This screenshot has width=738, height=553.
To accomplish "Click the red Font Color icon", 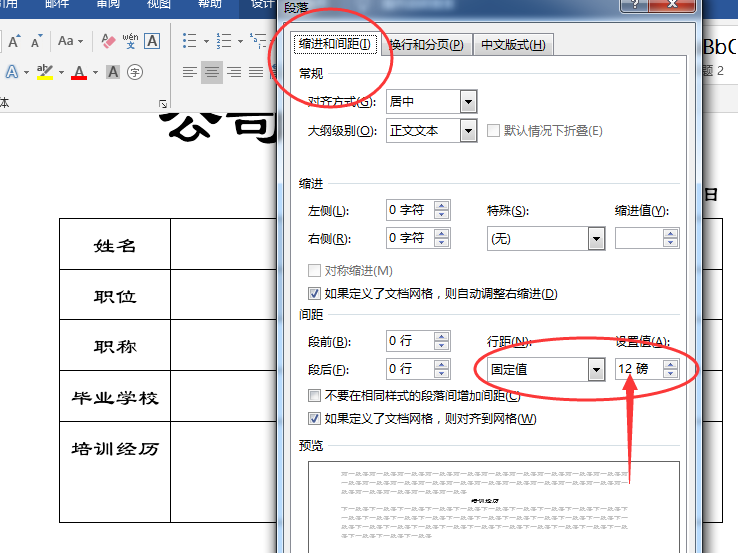I will point(79,72).
